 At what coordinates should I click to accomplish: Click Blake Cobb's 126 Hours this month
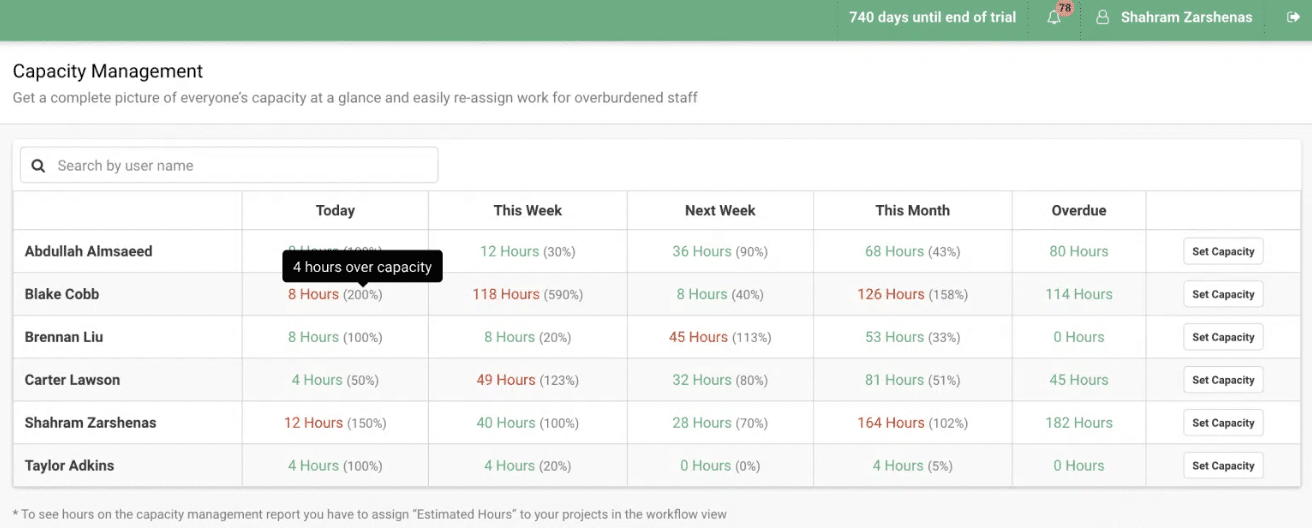[x=913, y=294]
